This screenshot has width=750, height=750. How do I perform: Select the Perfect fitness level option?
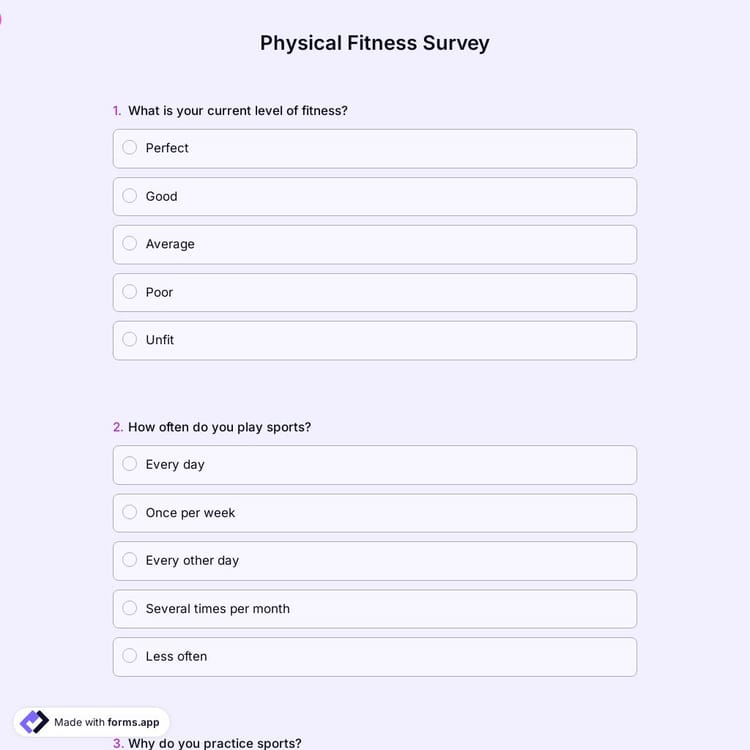point(130,148)
